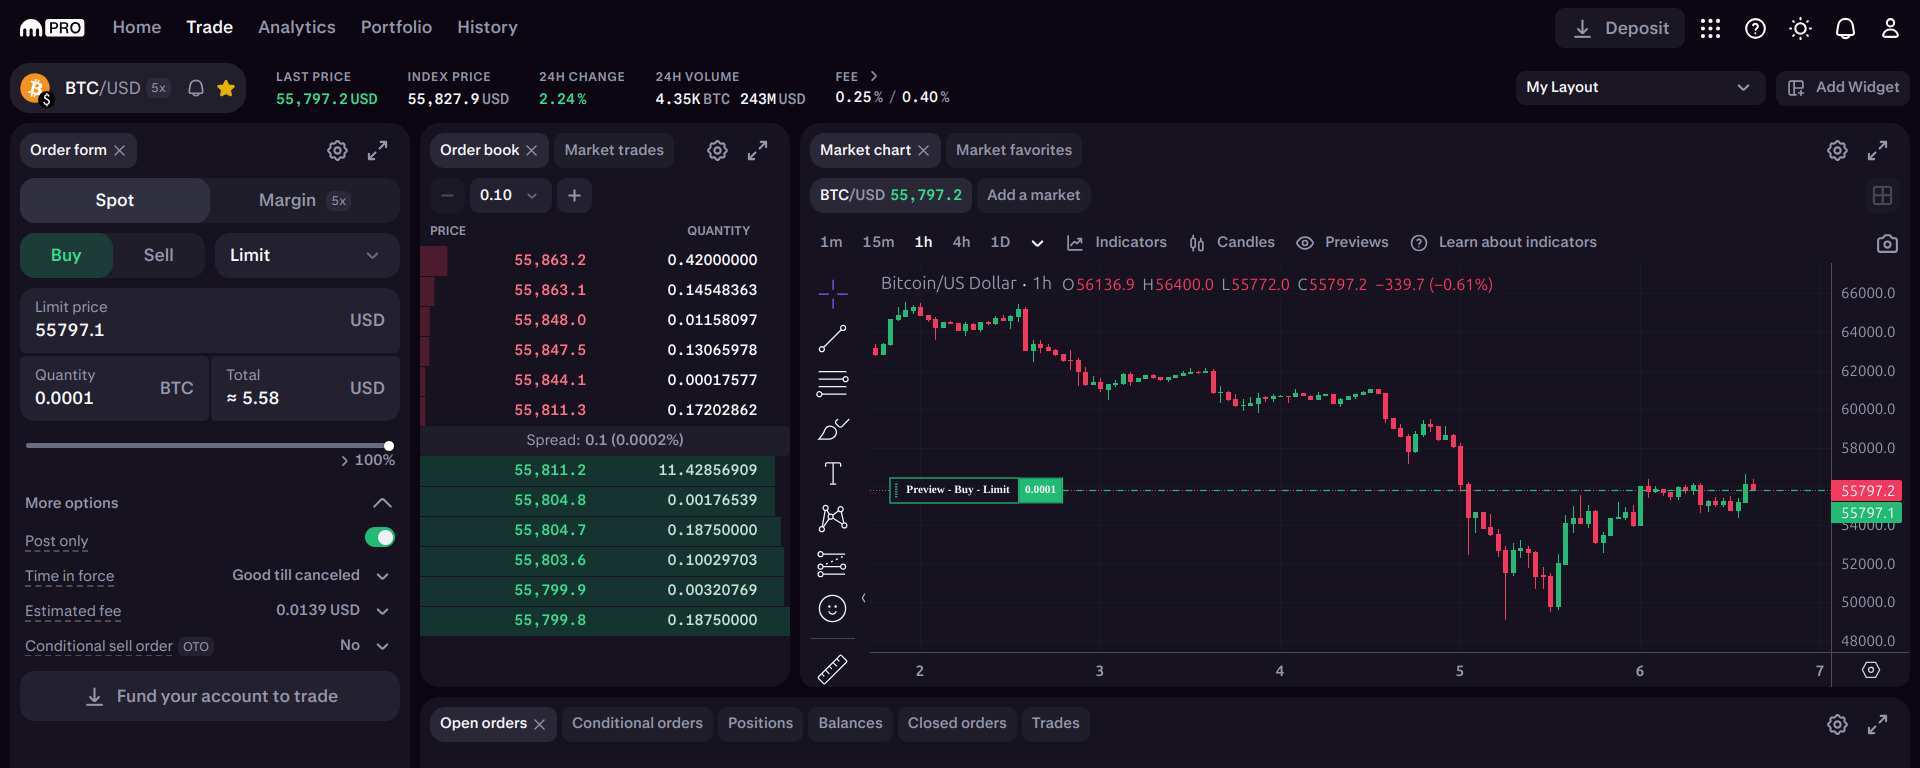Switch to Market favorites tab
Viewport: 1920px width, 768px height.
(1014, 150)
